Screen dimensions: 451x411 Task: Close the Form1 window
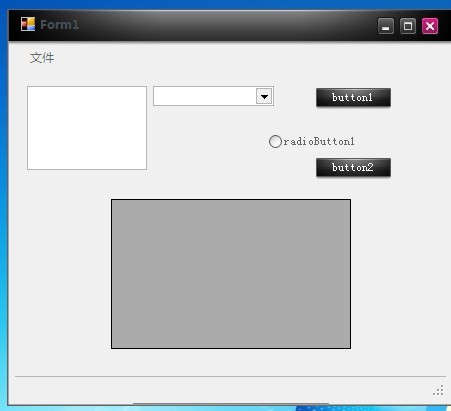click(x=430, y=26)
